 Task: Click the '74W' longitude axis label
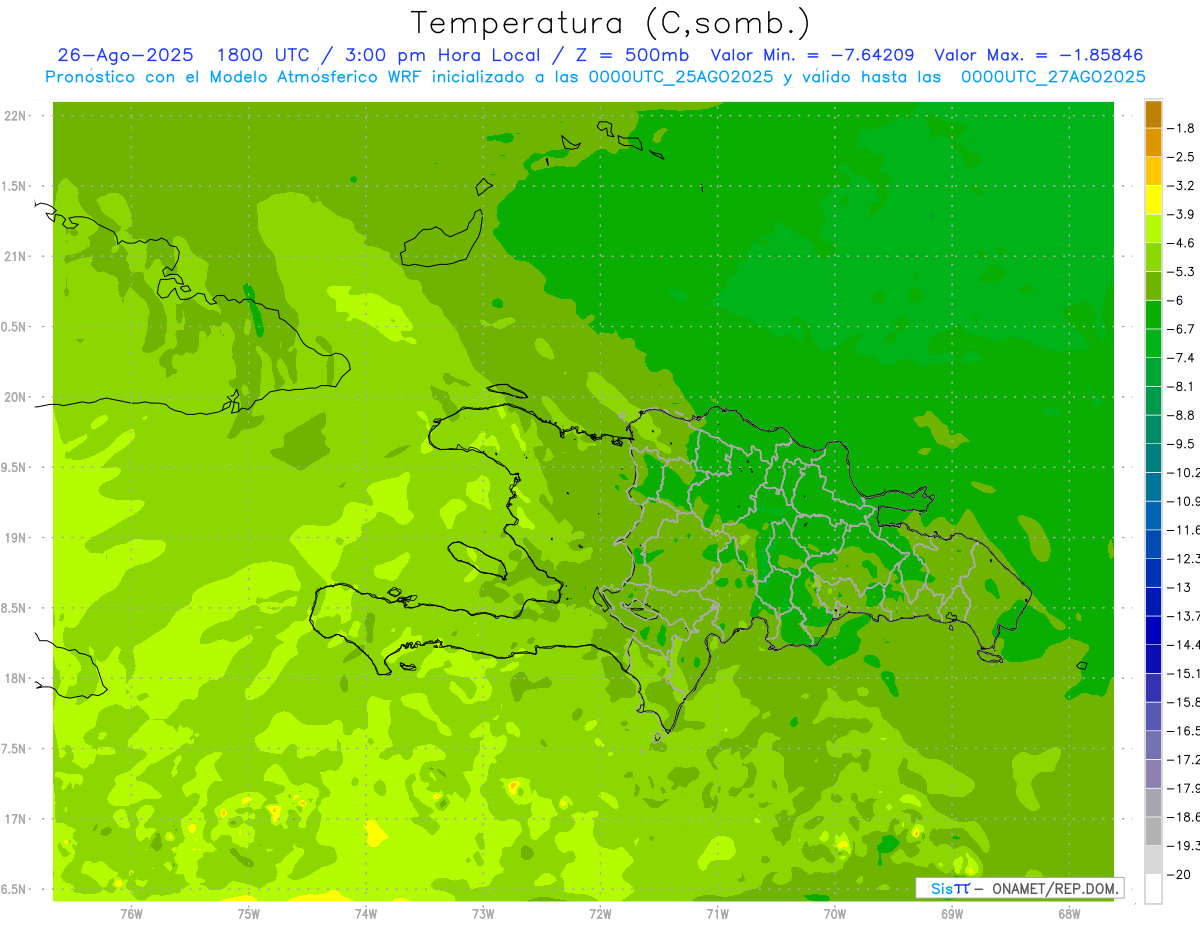(x=366, y=913)
